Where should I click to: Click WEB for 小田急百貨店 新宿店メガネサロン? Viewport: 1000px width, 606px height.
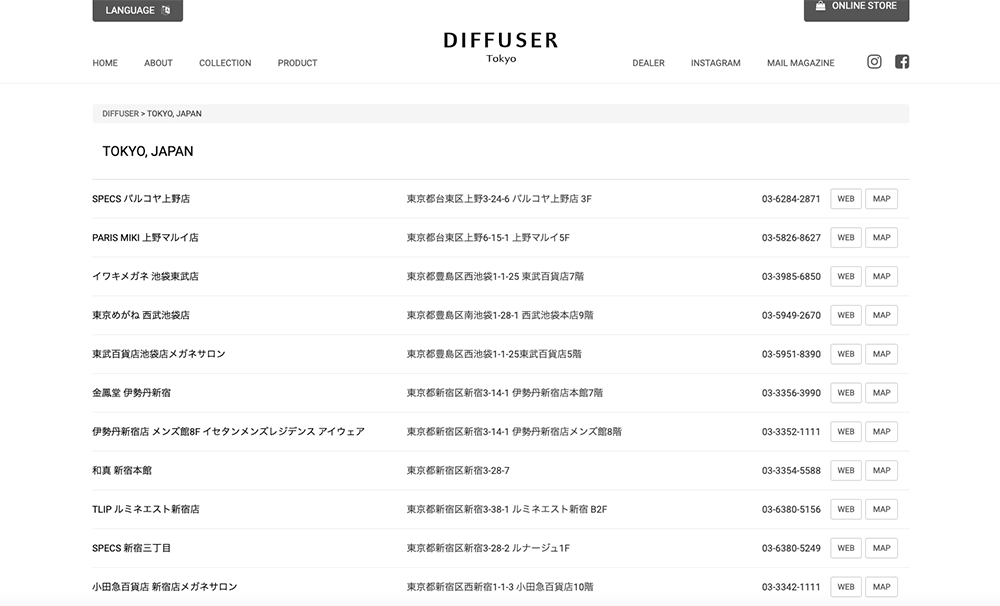846,587
